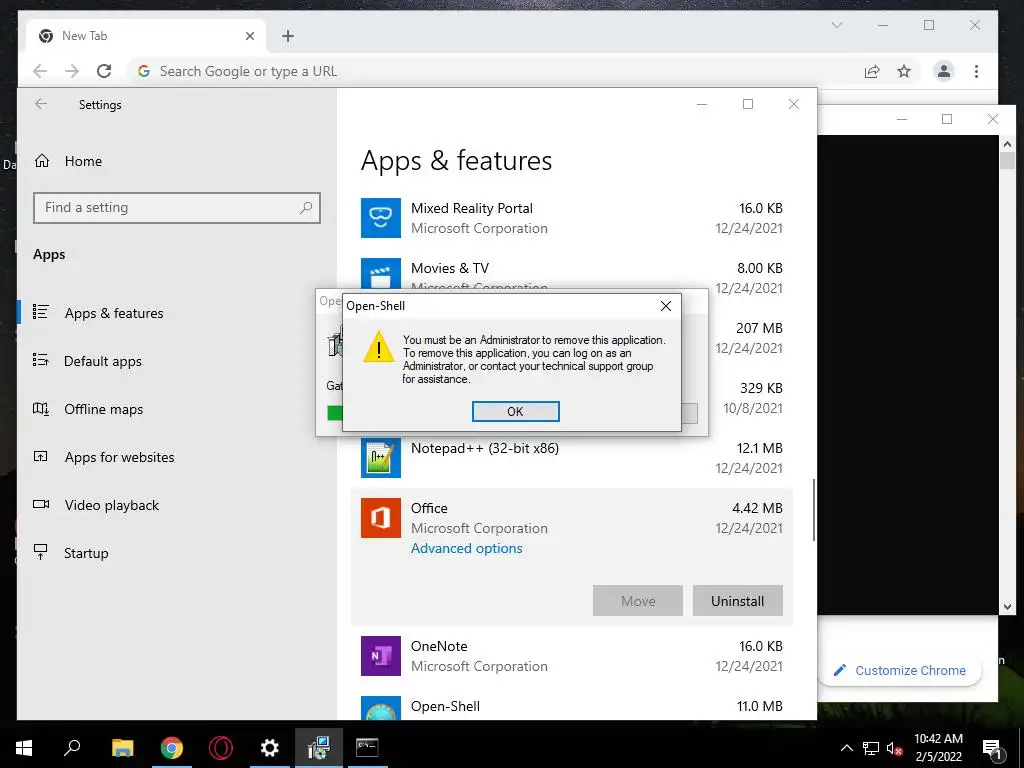Click the Apps & features list icon
1024x768 pixels.
tap(41, 312)
